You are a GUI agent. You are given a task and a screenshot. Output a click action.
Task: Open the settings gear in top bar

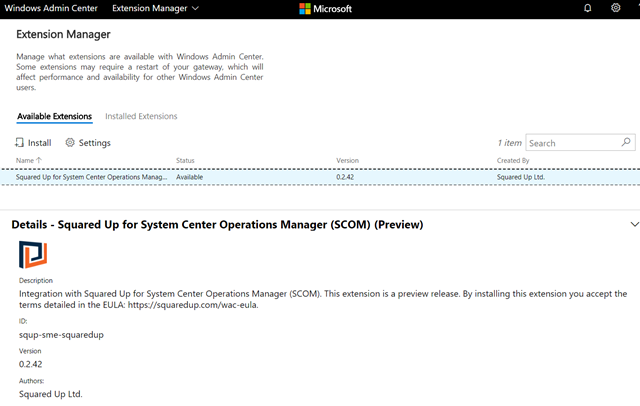click(x=616, y=8)
